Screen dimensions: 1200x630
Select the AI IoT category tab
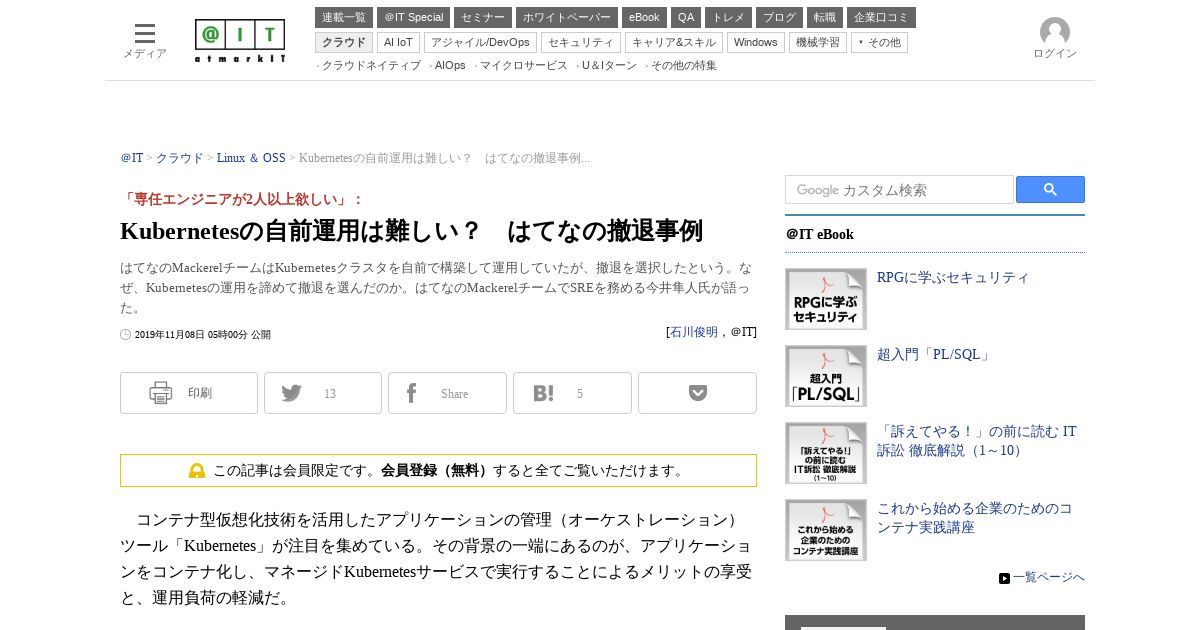pyautogui.click(x=398, y=43)
